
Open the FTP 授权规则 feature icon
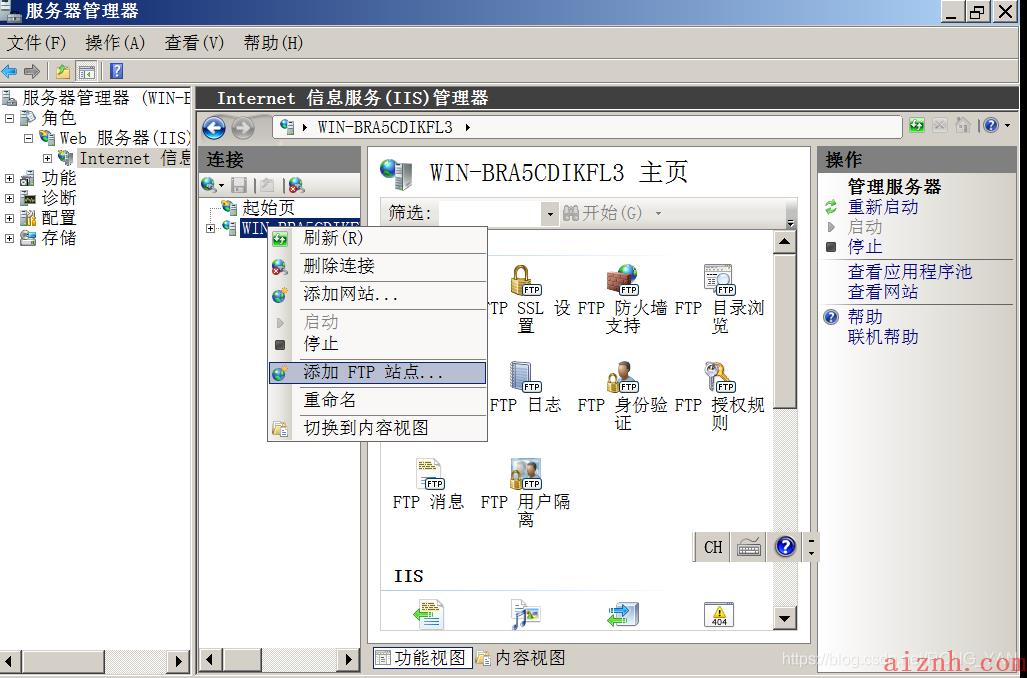pos(719,377)
